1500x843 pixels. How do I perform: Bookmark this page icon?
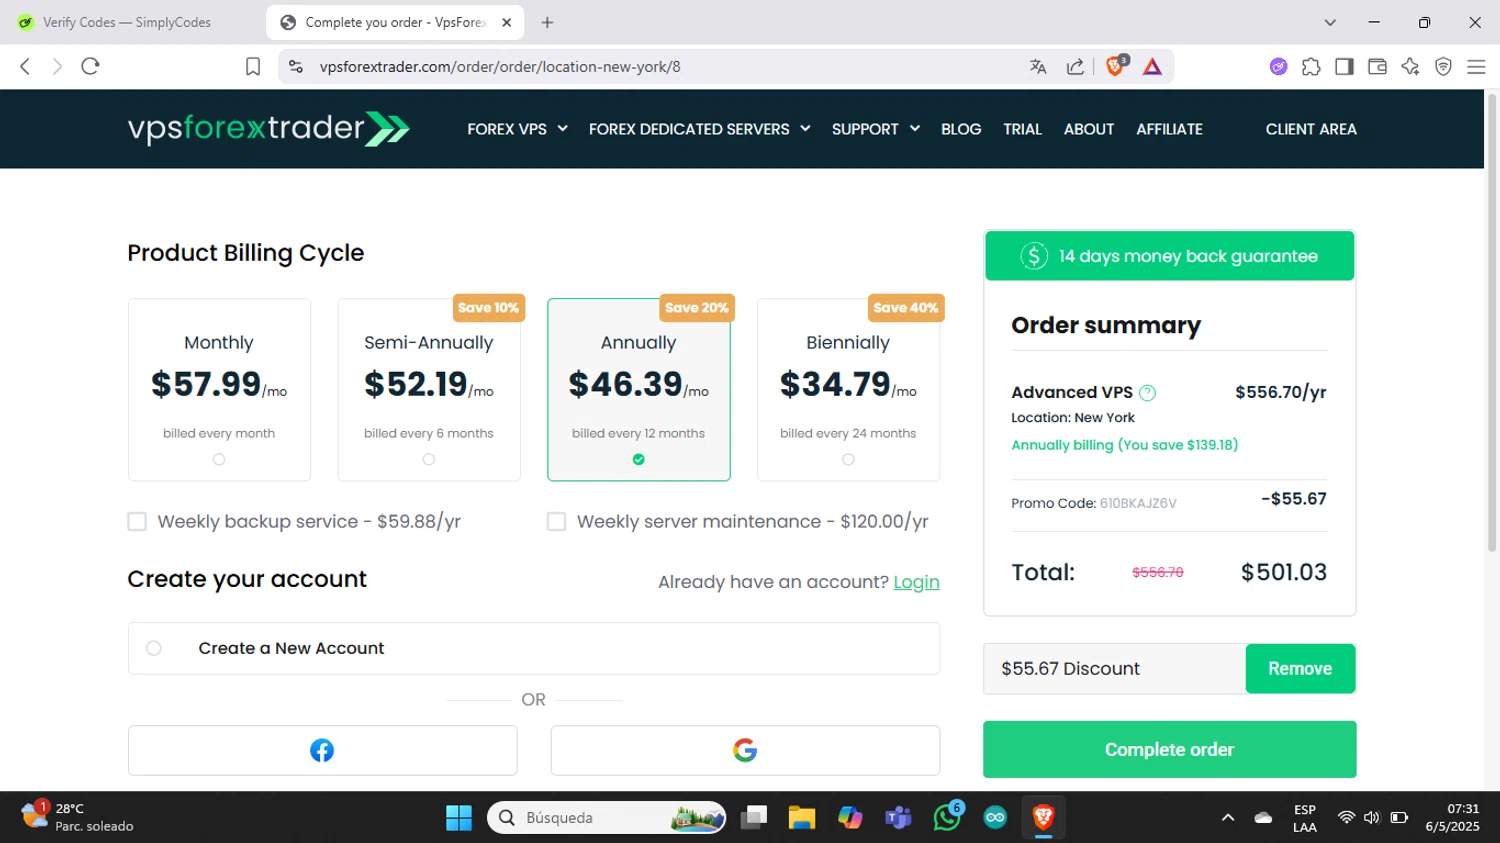click(253, 66)
